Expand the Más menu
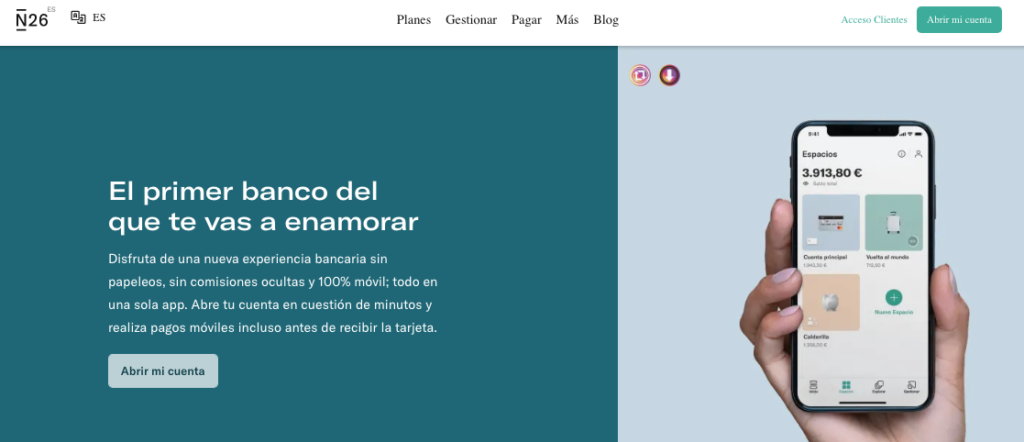1024x442 pixels. click(567, 20)
